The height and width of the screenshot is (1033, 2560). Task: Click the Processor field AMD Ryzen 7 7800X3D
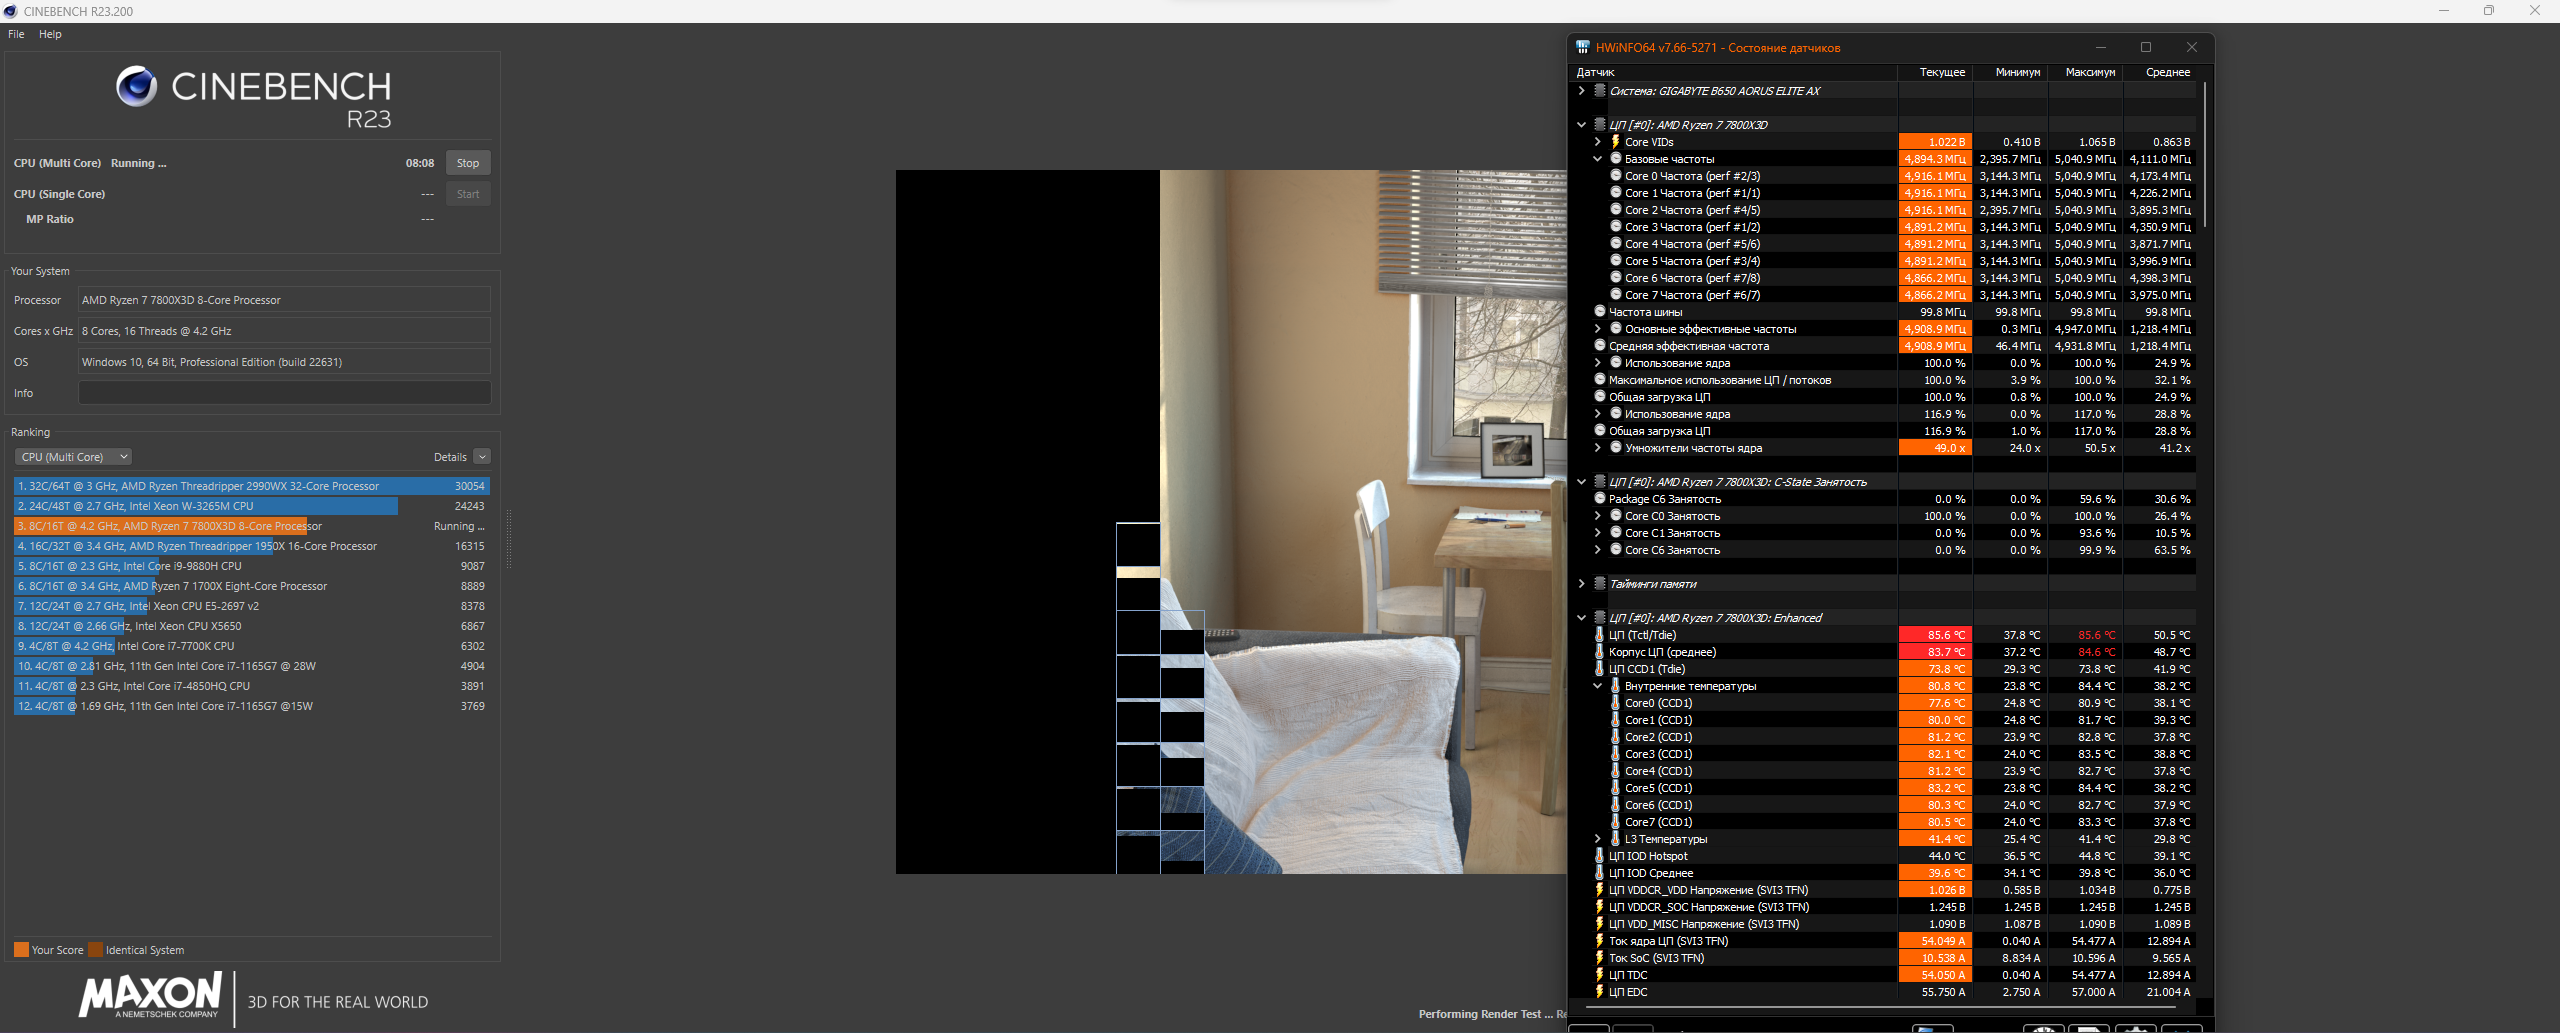[x=285, y=300]
